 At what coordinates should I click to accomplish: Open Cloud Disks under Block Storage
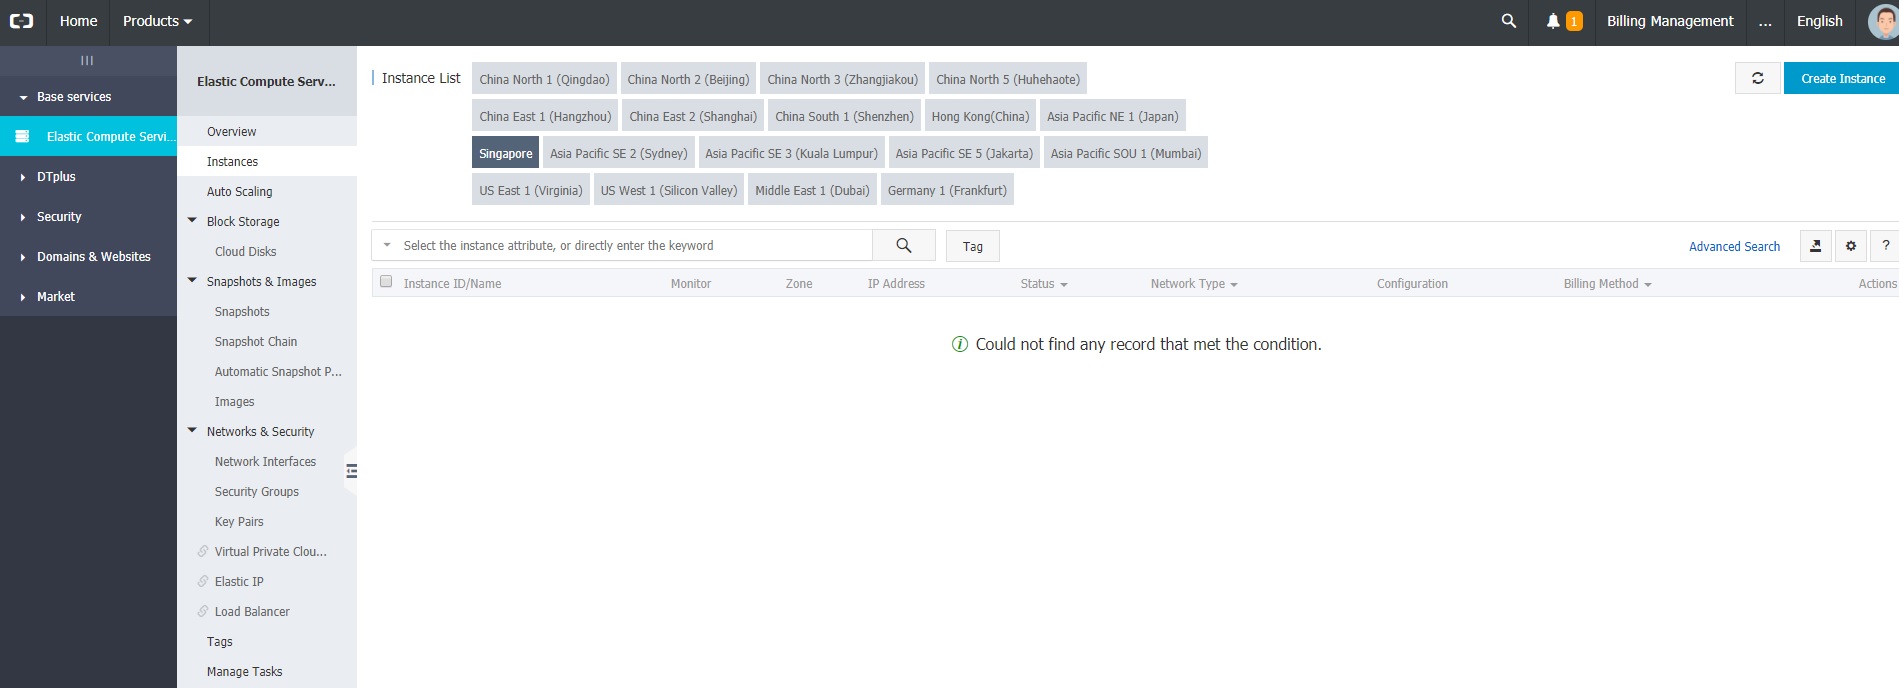coord(245,252)
